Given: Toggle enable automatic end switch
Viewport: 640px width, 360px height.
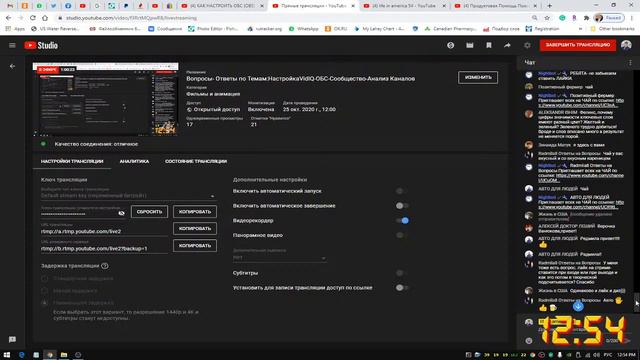Looking at the screenshot, I should (x=402, y=206).
